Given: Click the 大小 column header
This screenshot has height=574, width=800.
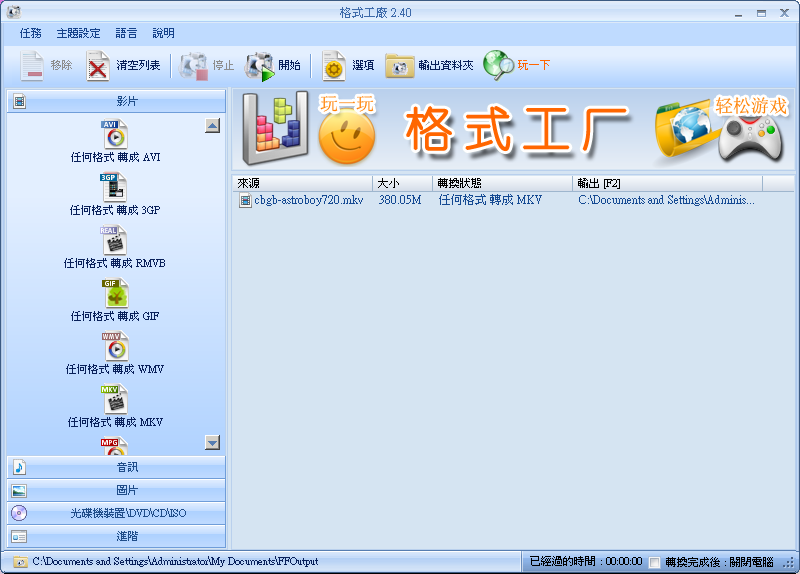Looking at the screenshot, I should pos(401,184).
